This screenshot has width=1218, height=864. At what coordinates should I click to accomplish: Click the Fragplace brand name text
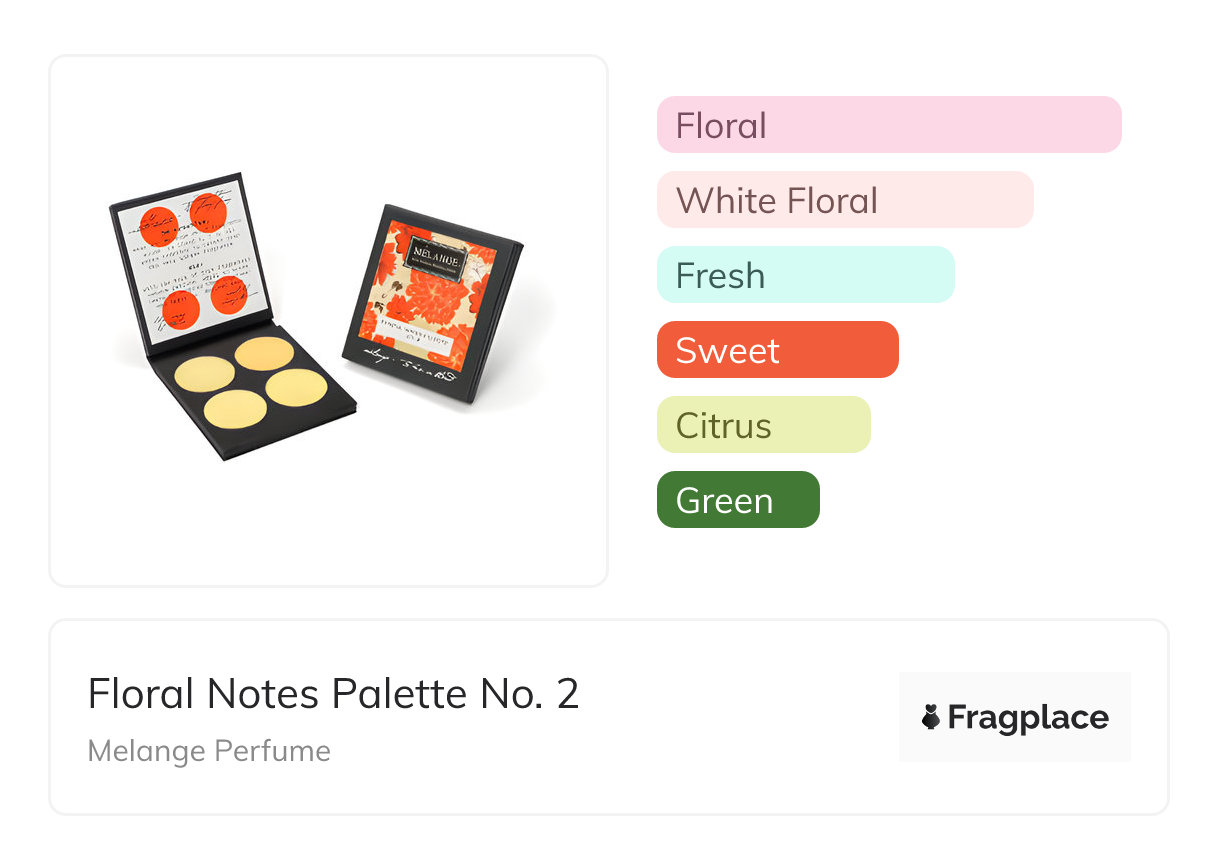tap(1028, 717)
